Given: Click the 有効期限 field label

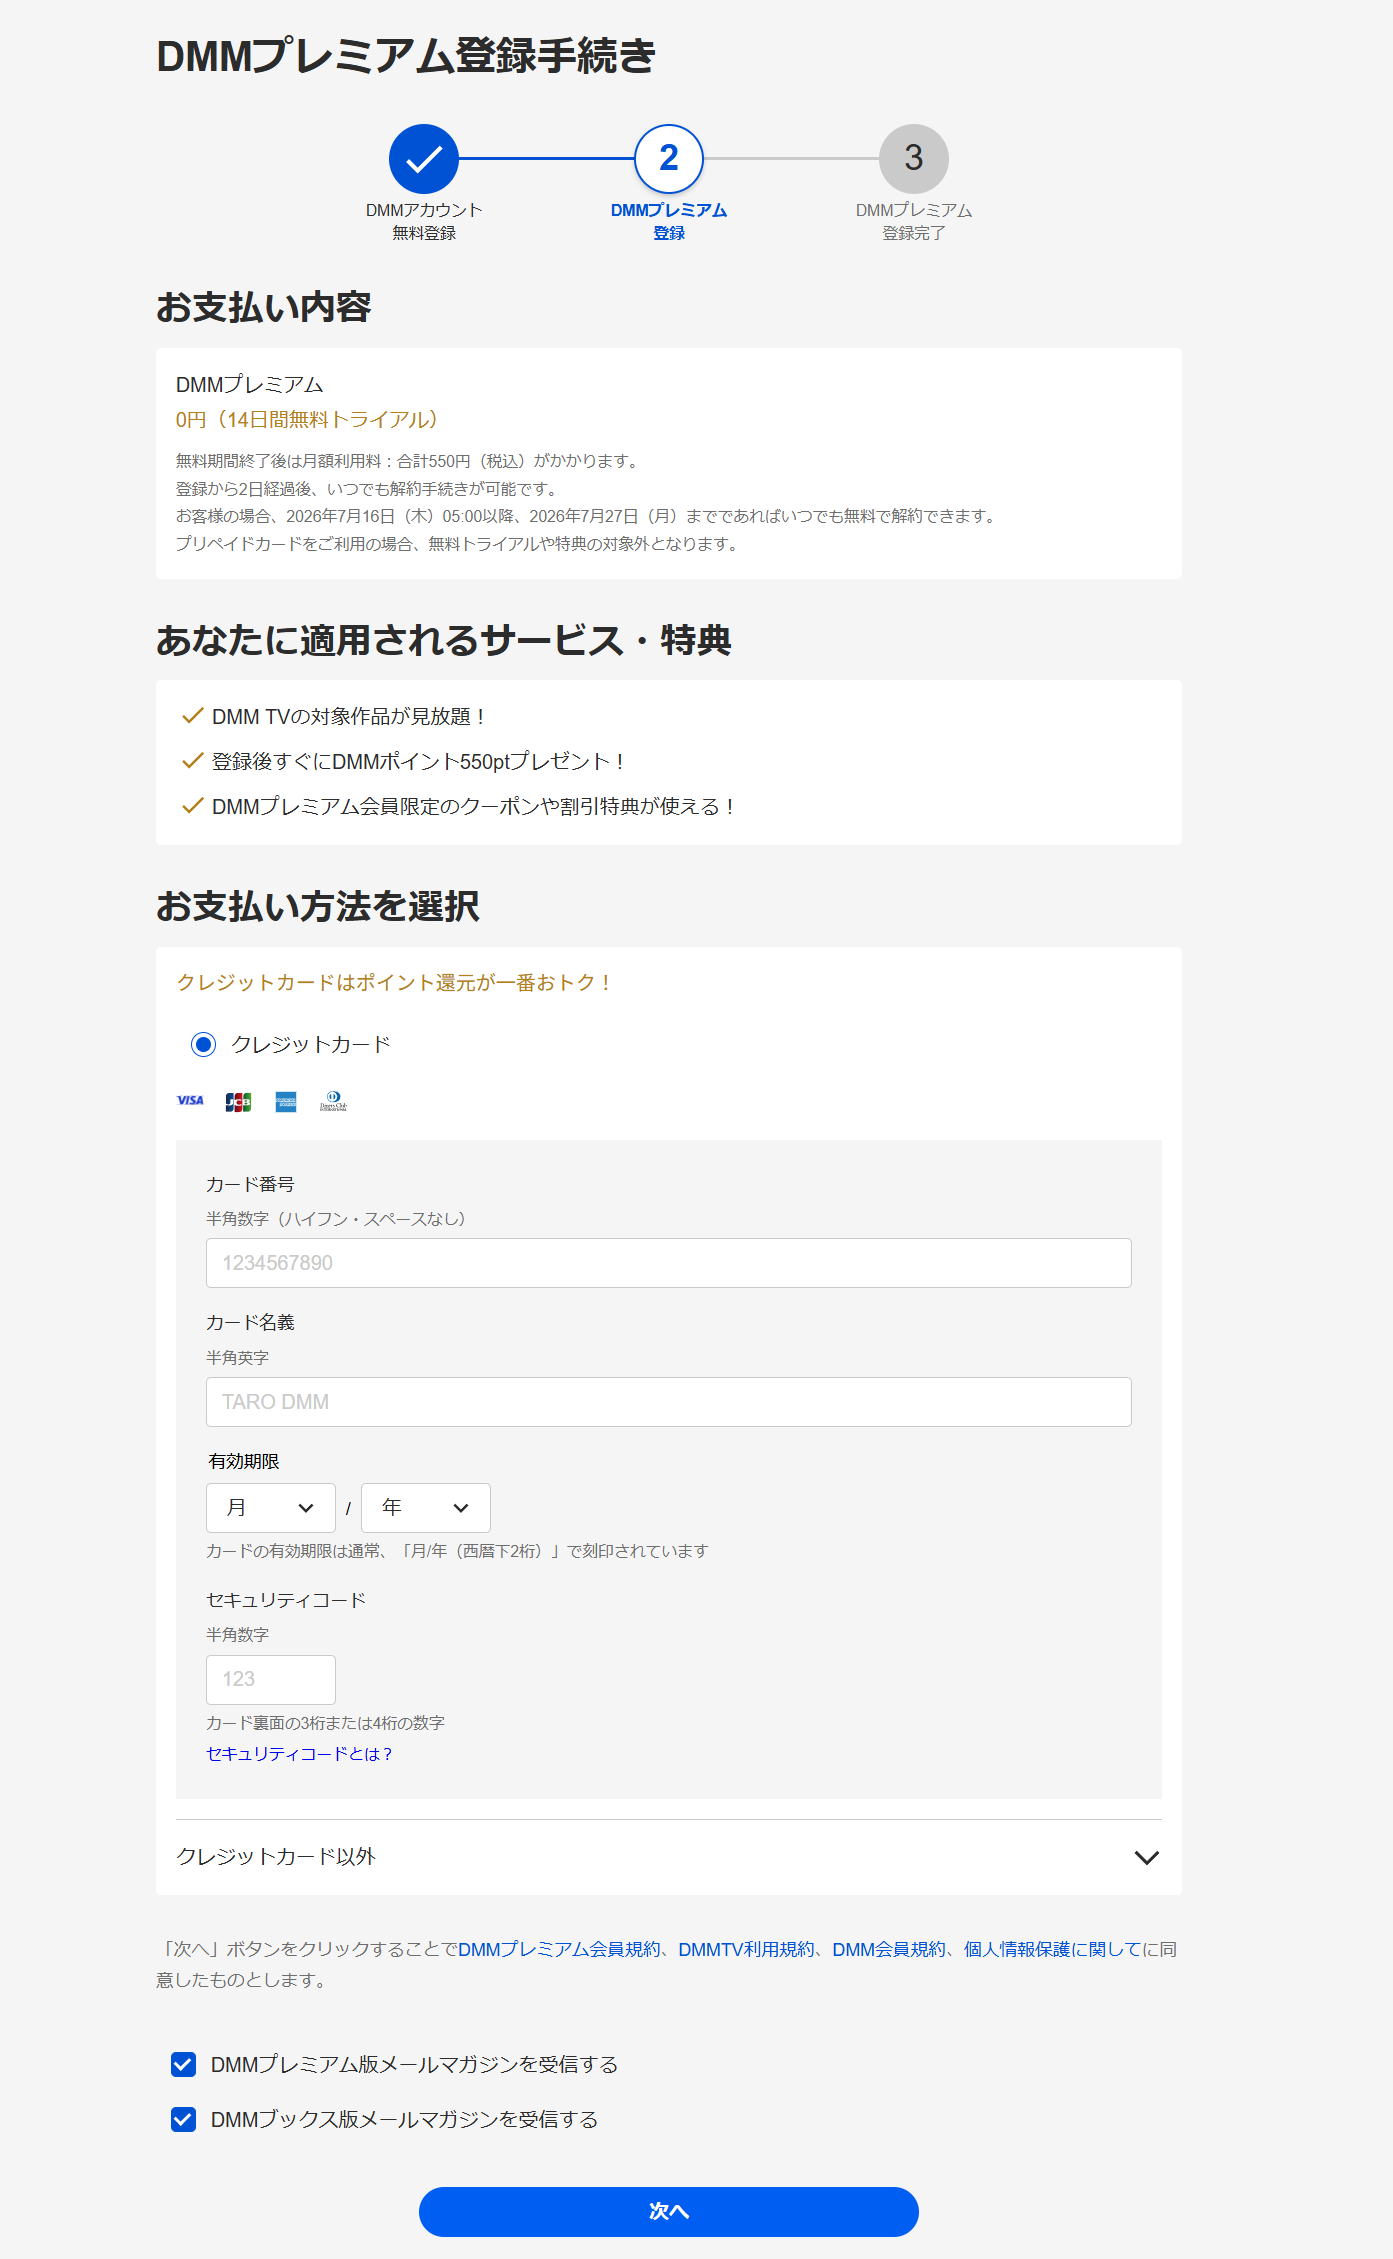Looking at the screenshot, I should (x=244, y=1461).
